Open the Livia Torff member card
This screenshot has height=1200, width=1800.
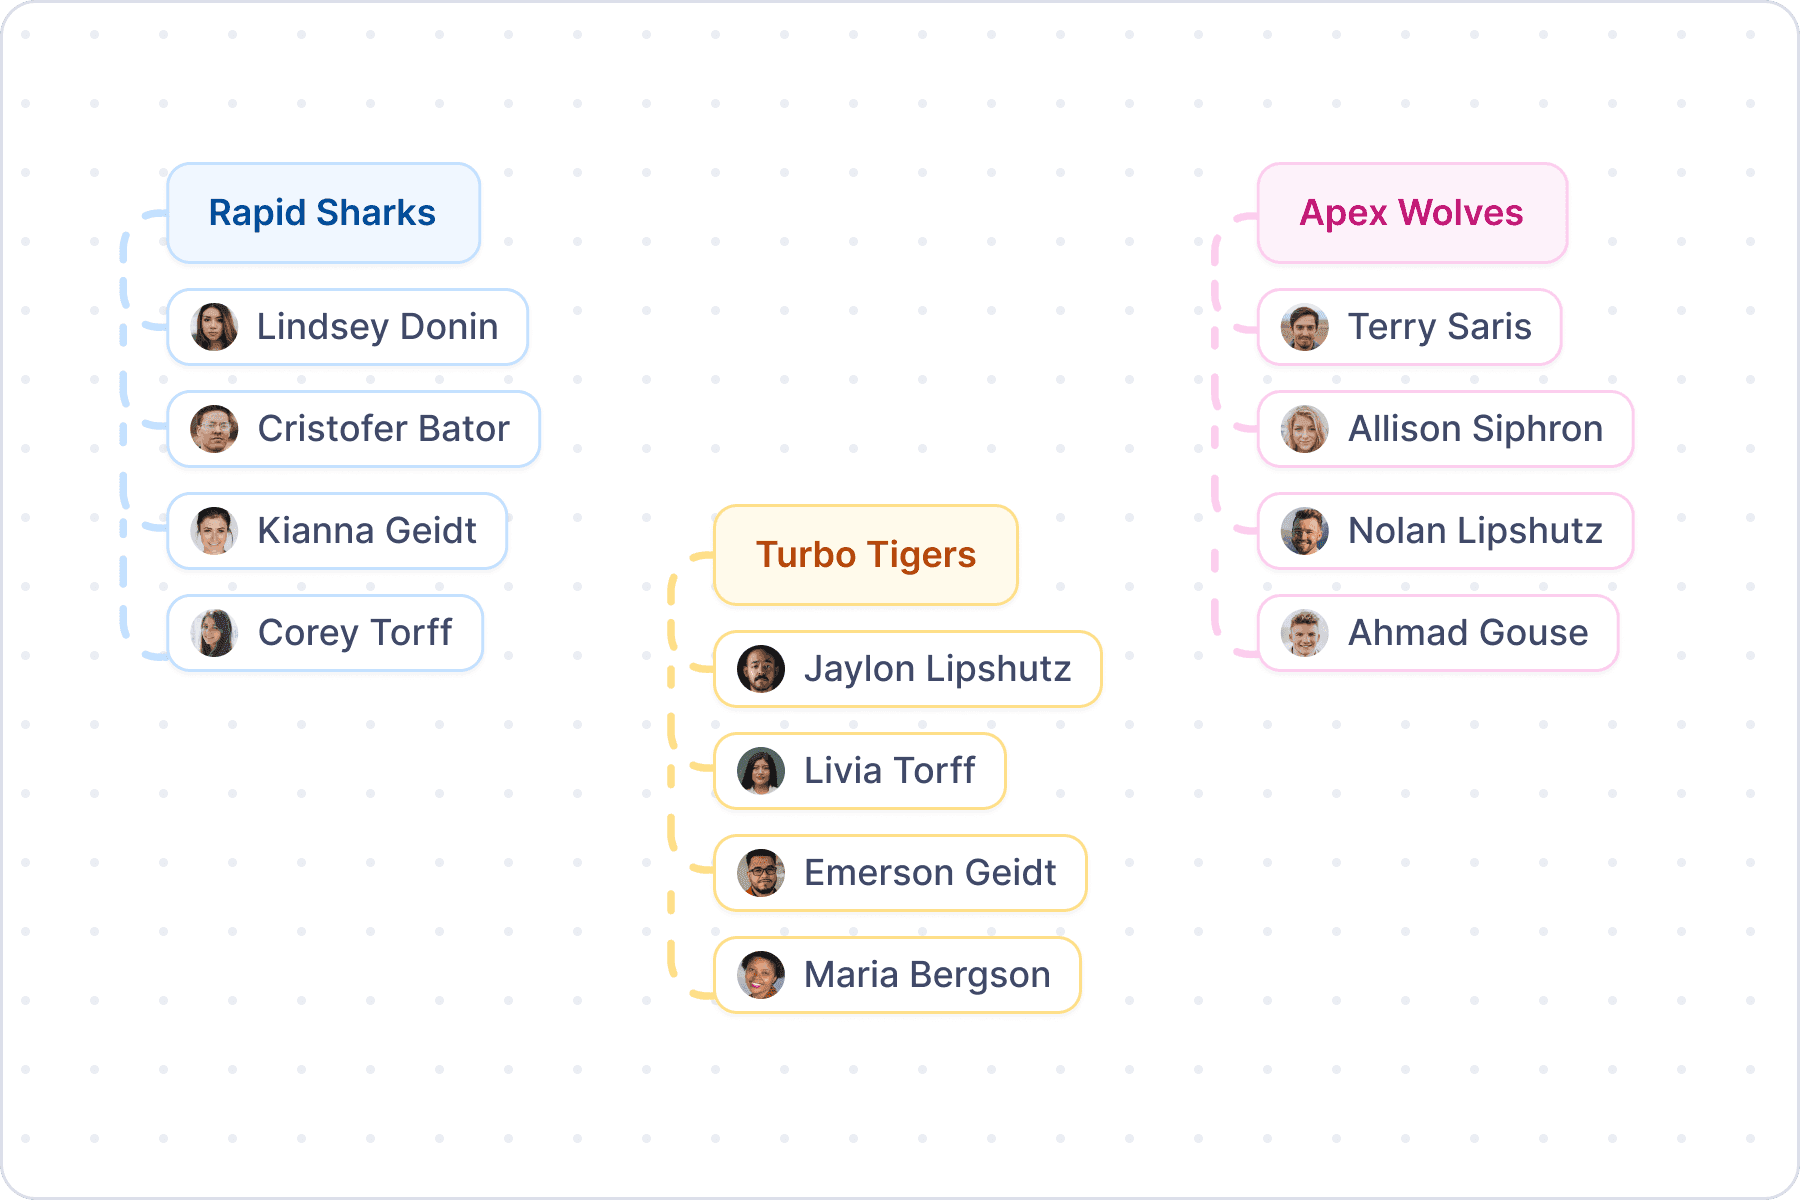860,771
